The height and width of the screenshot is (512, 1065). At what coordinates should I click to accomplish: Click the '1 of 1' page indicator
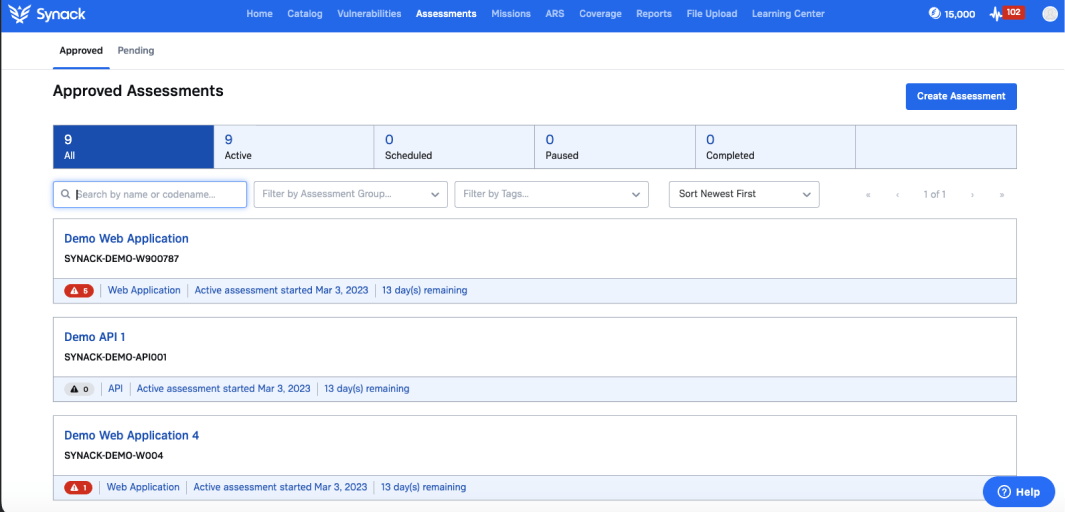pyautogui.click(x=935, y=195)
